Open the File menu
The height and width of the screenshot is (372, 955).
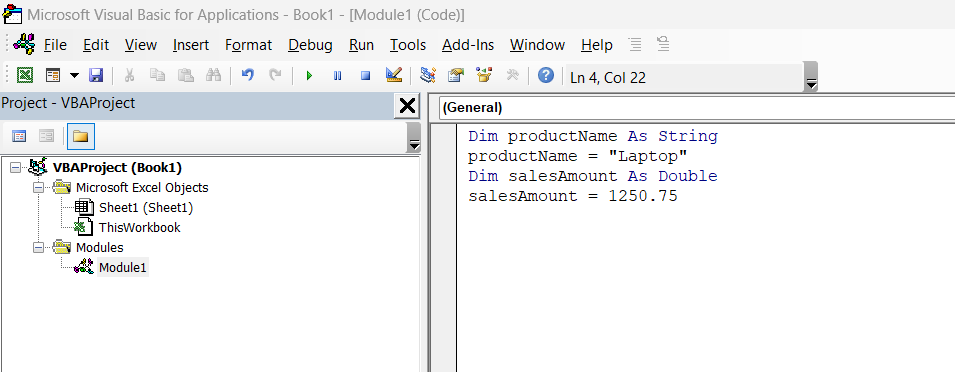pos(55,45)
